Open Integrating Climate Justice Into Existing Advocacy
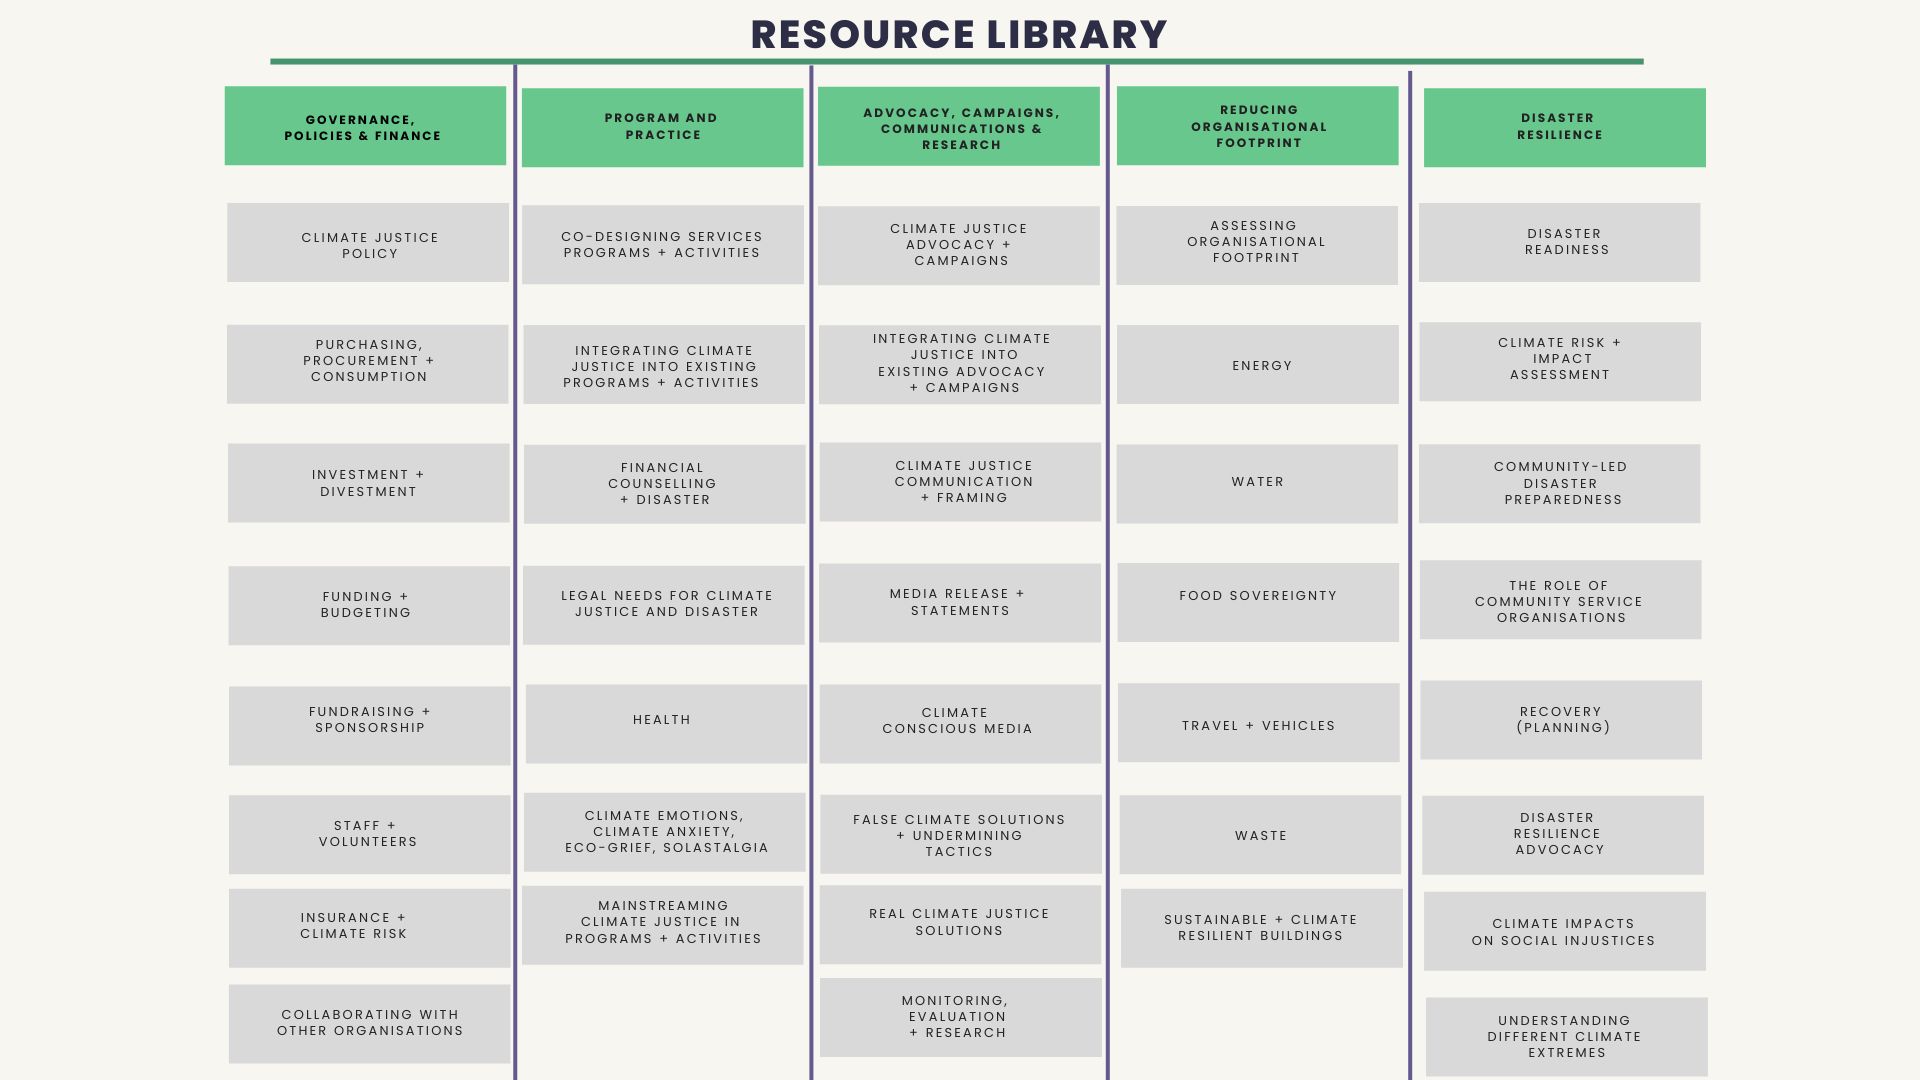The width and height of the screenshot is (1920, 1080). [x=960, y=365]
